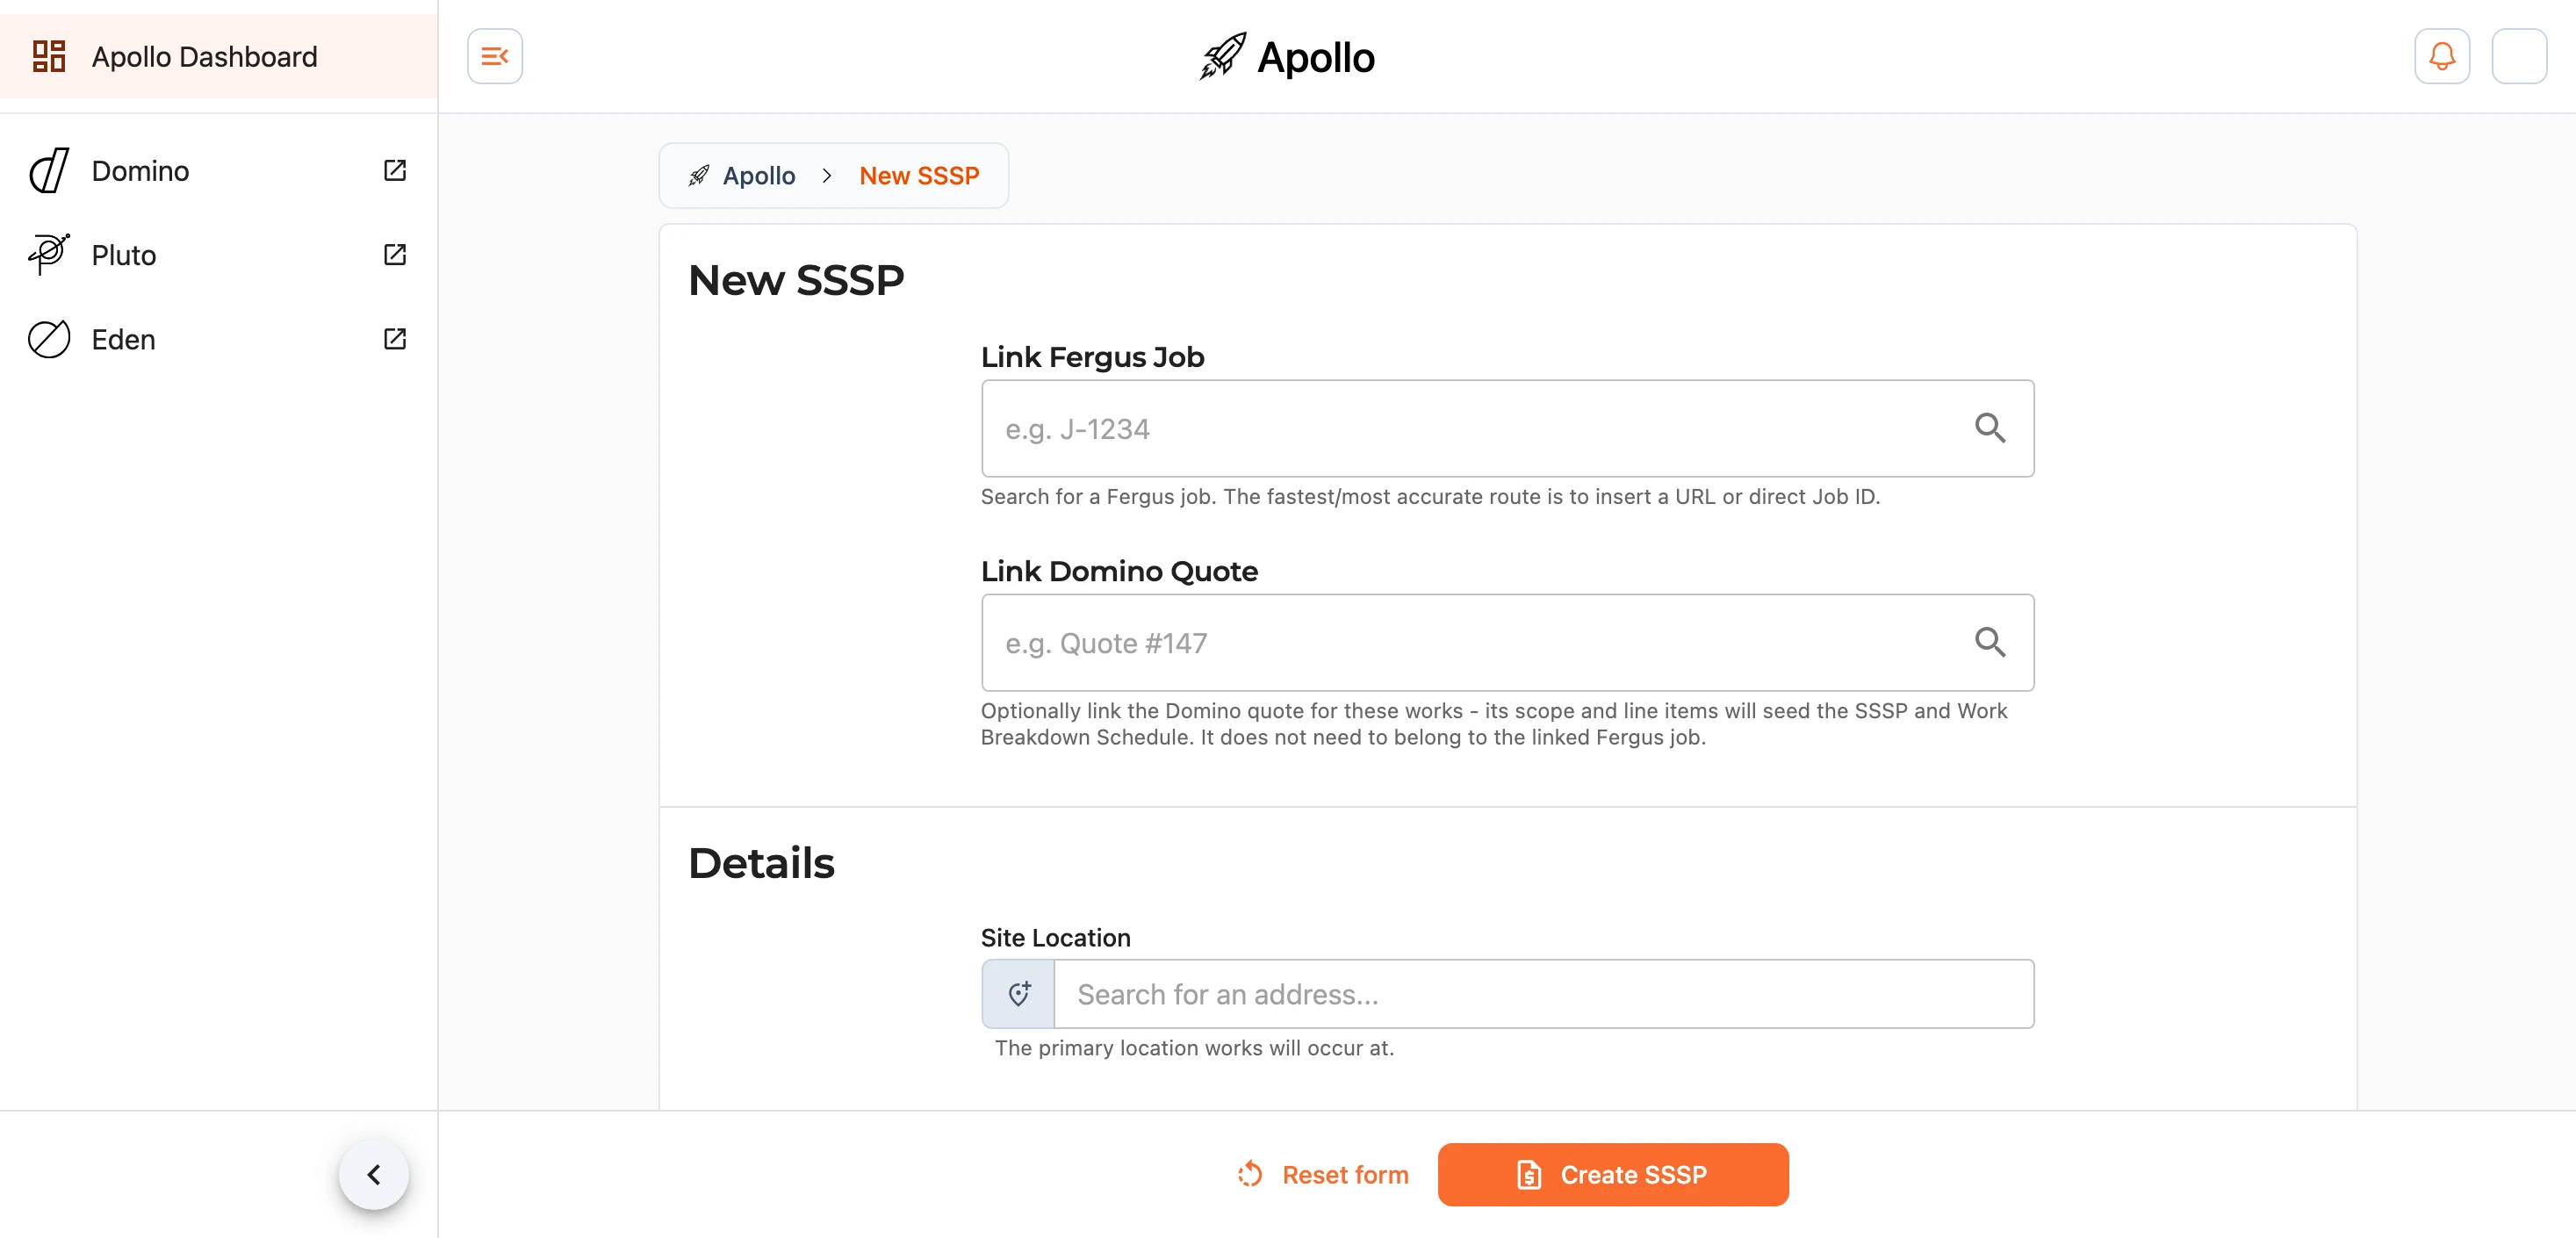The height and width of the screenshot is (1238, 2576).
Task: Click the Link Fergus Job label
Action: [x=1092, y=357]
